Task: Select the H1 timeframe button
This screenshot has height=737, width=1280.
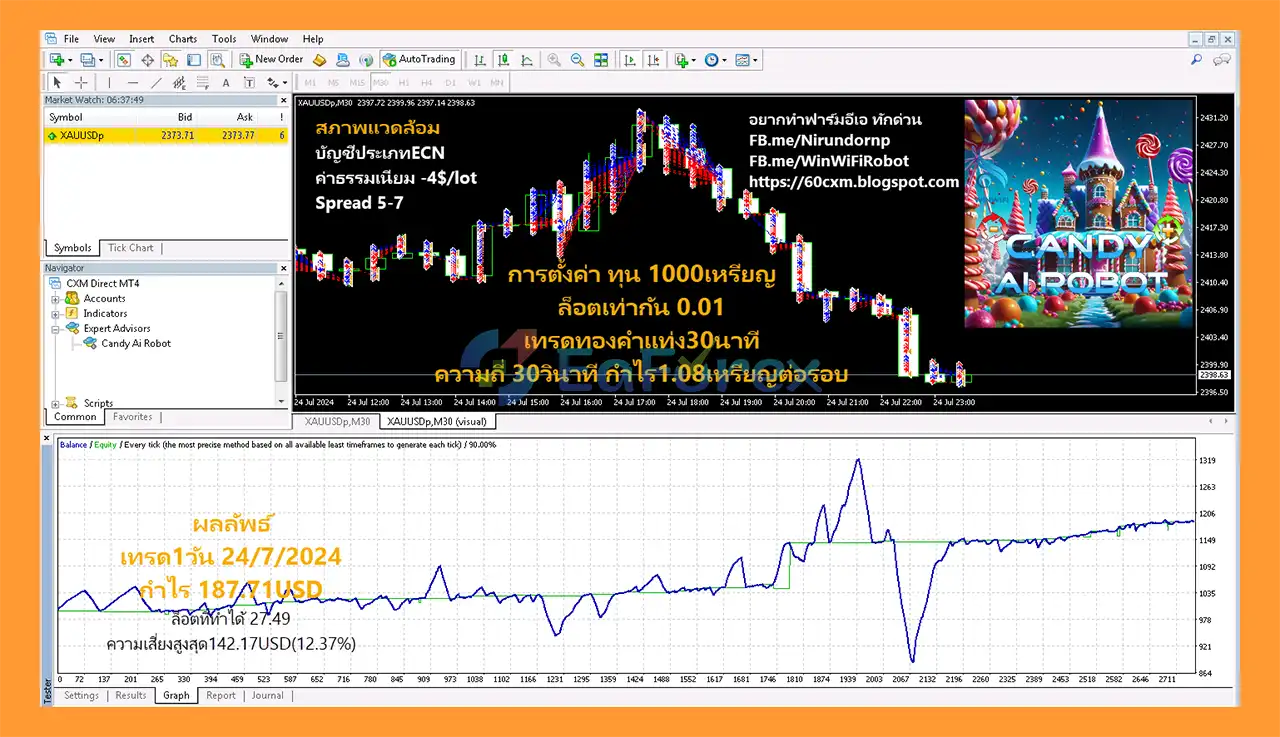Action: pyautogui.click(x=403, y=83)
